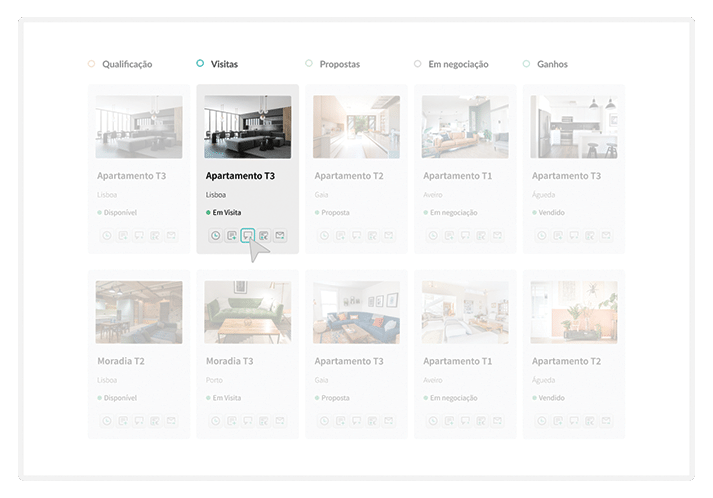Image resolution: width=713 pixels, height=498 pixels.
Task: Select the circle marker beside Ganhos
Action: click(x=526, y=64)
